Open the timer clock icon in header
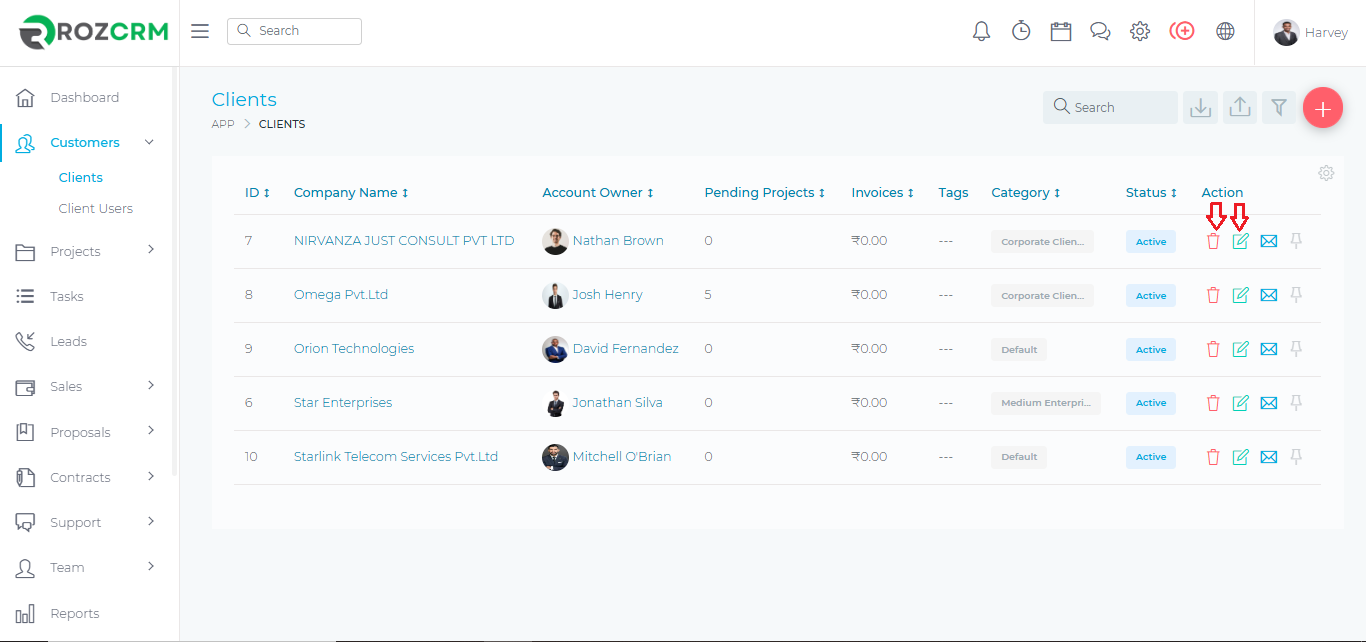The height and width of the screenshot is (642, 1366). tap(1020, 31)
